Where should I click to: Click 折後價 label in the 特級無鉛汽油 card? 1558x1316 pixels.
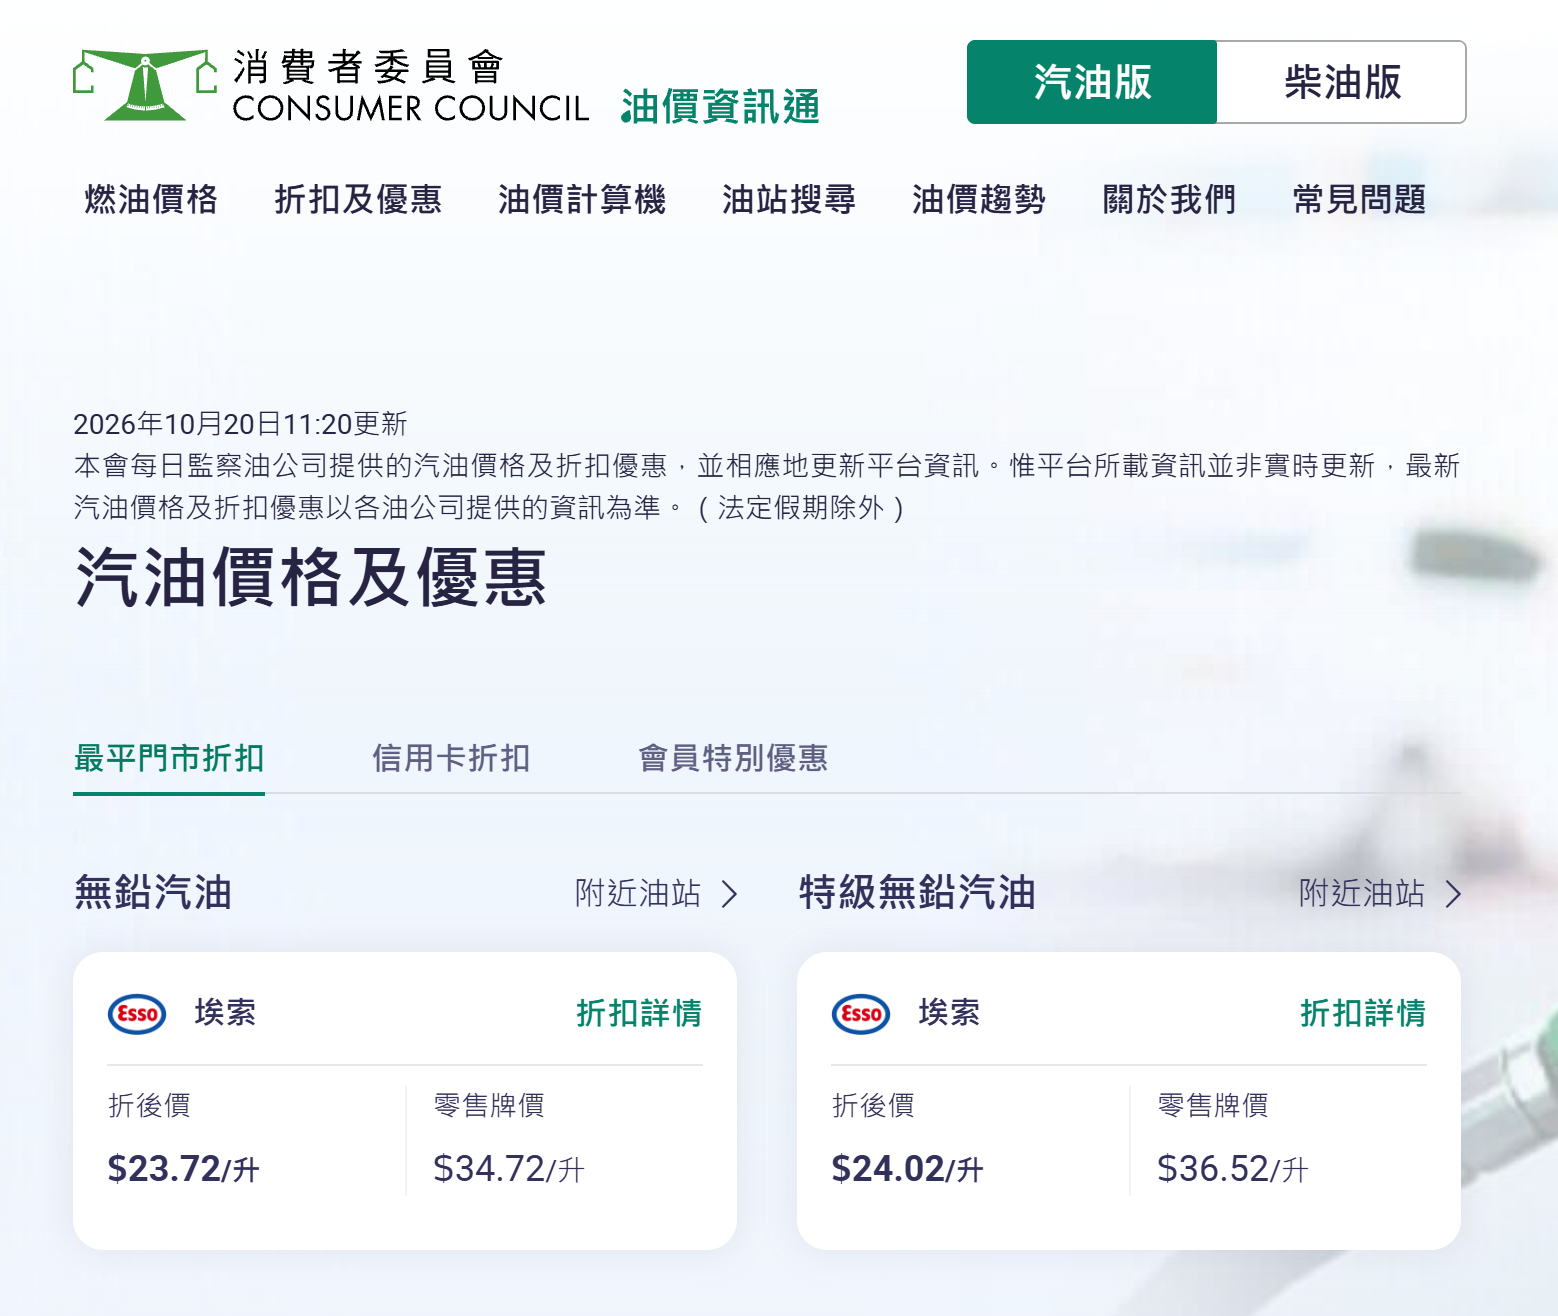pos(873,1105)
